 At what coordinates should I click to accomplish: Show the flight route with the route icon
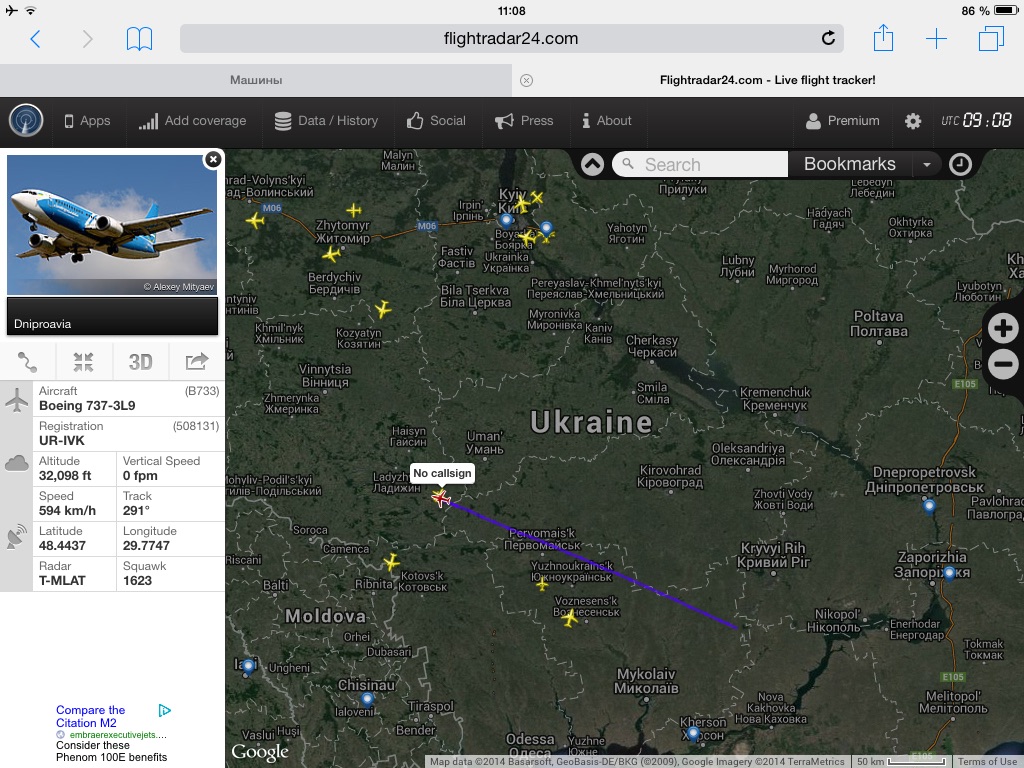(x=27, y=362)
